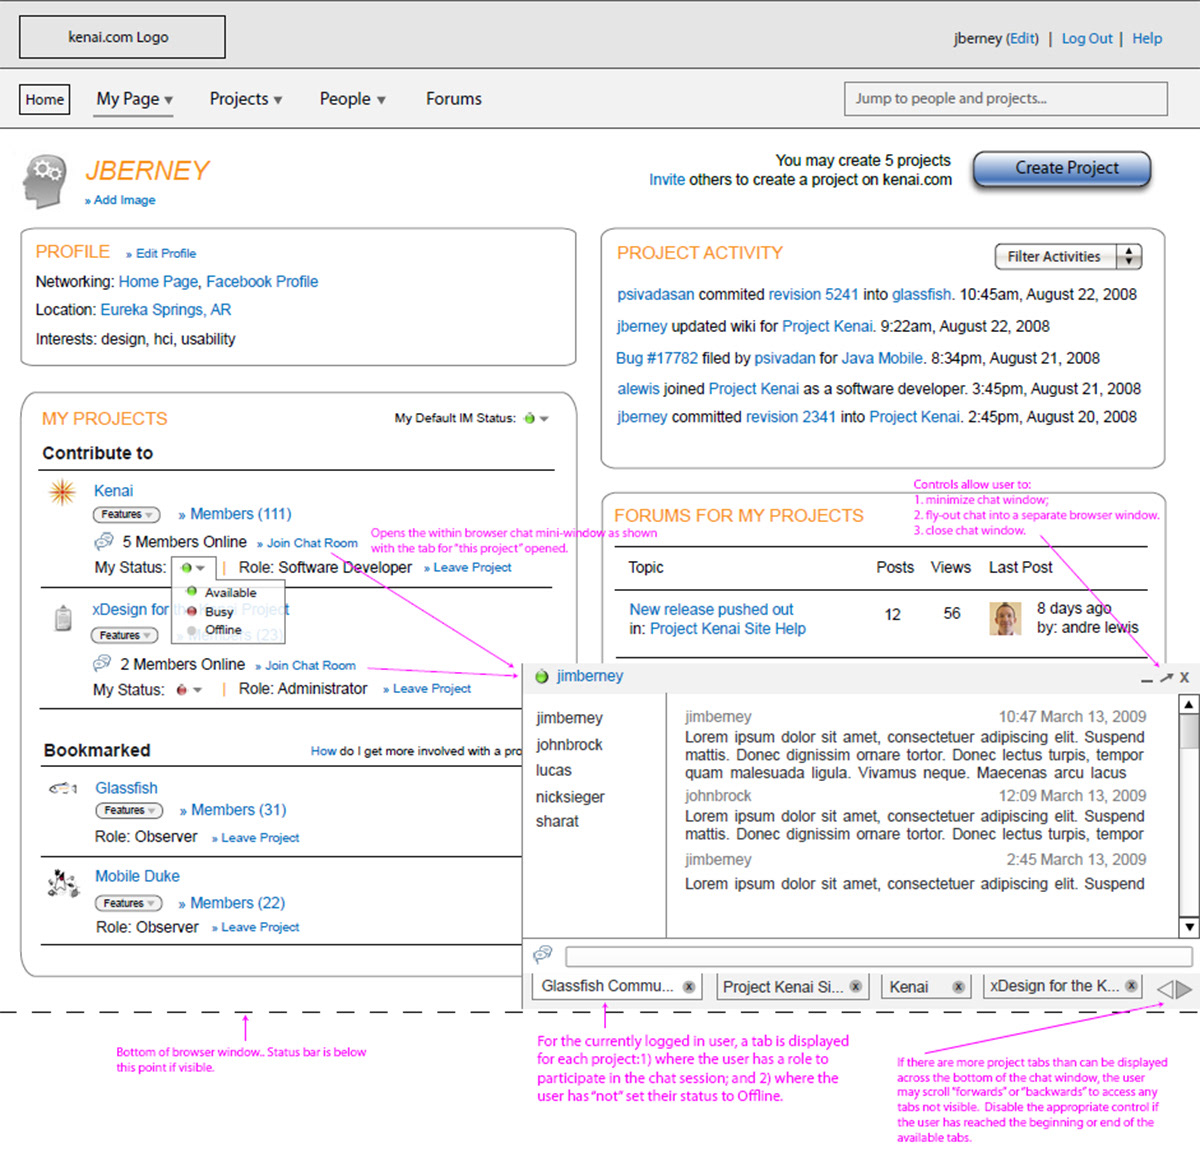Screen dimensions: 1200x1166
Task: Click chat scrollbar thumb
Action: coord(1189,731)
